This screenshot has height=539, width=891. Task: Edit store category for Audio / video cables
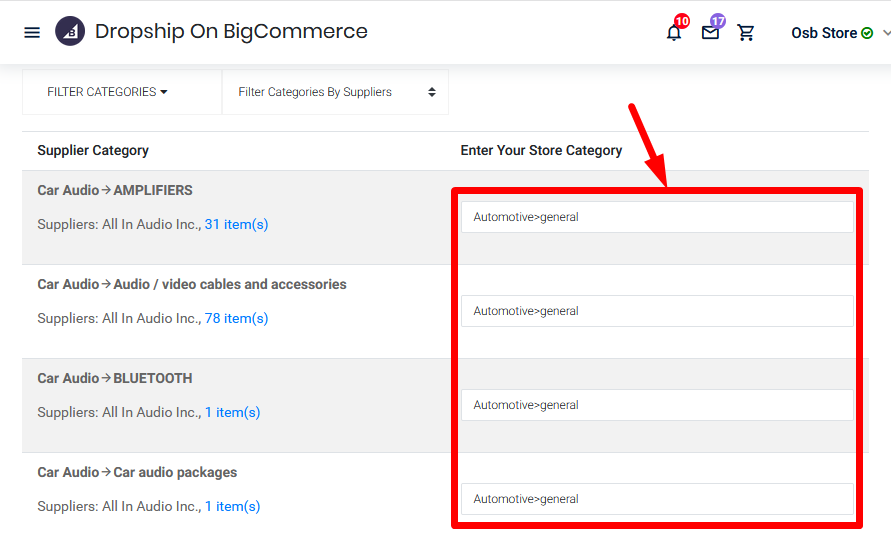(657, 311)
